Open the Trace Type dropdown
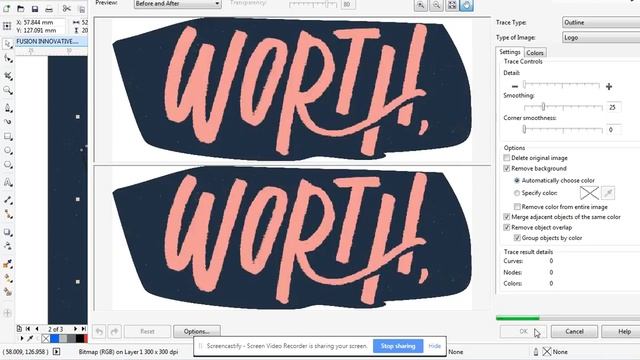 click(x=601, y=22)
